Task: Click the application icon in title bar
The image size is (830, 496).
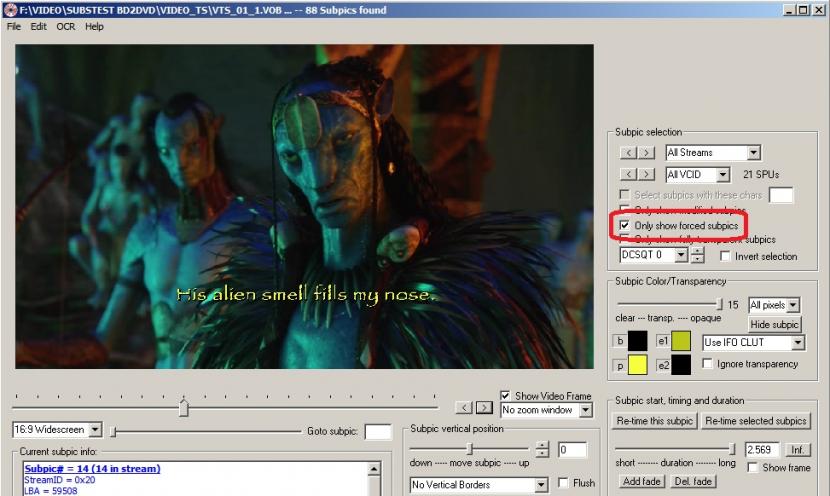Action: (x=10, y=10)
